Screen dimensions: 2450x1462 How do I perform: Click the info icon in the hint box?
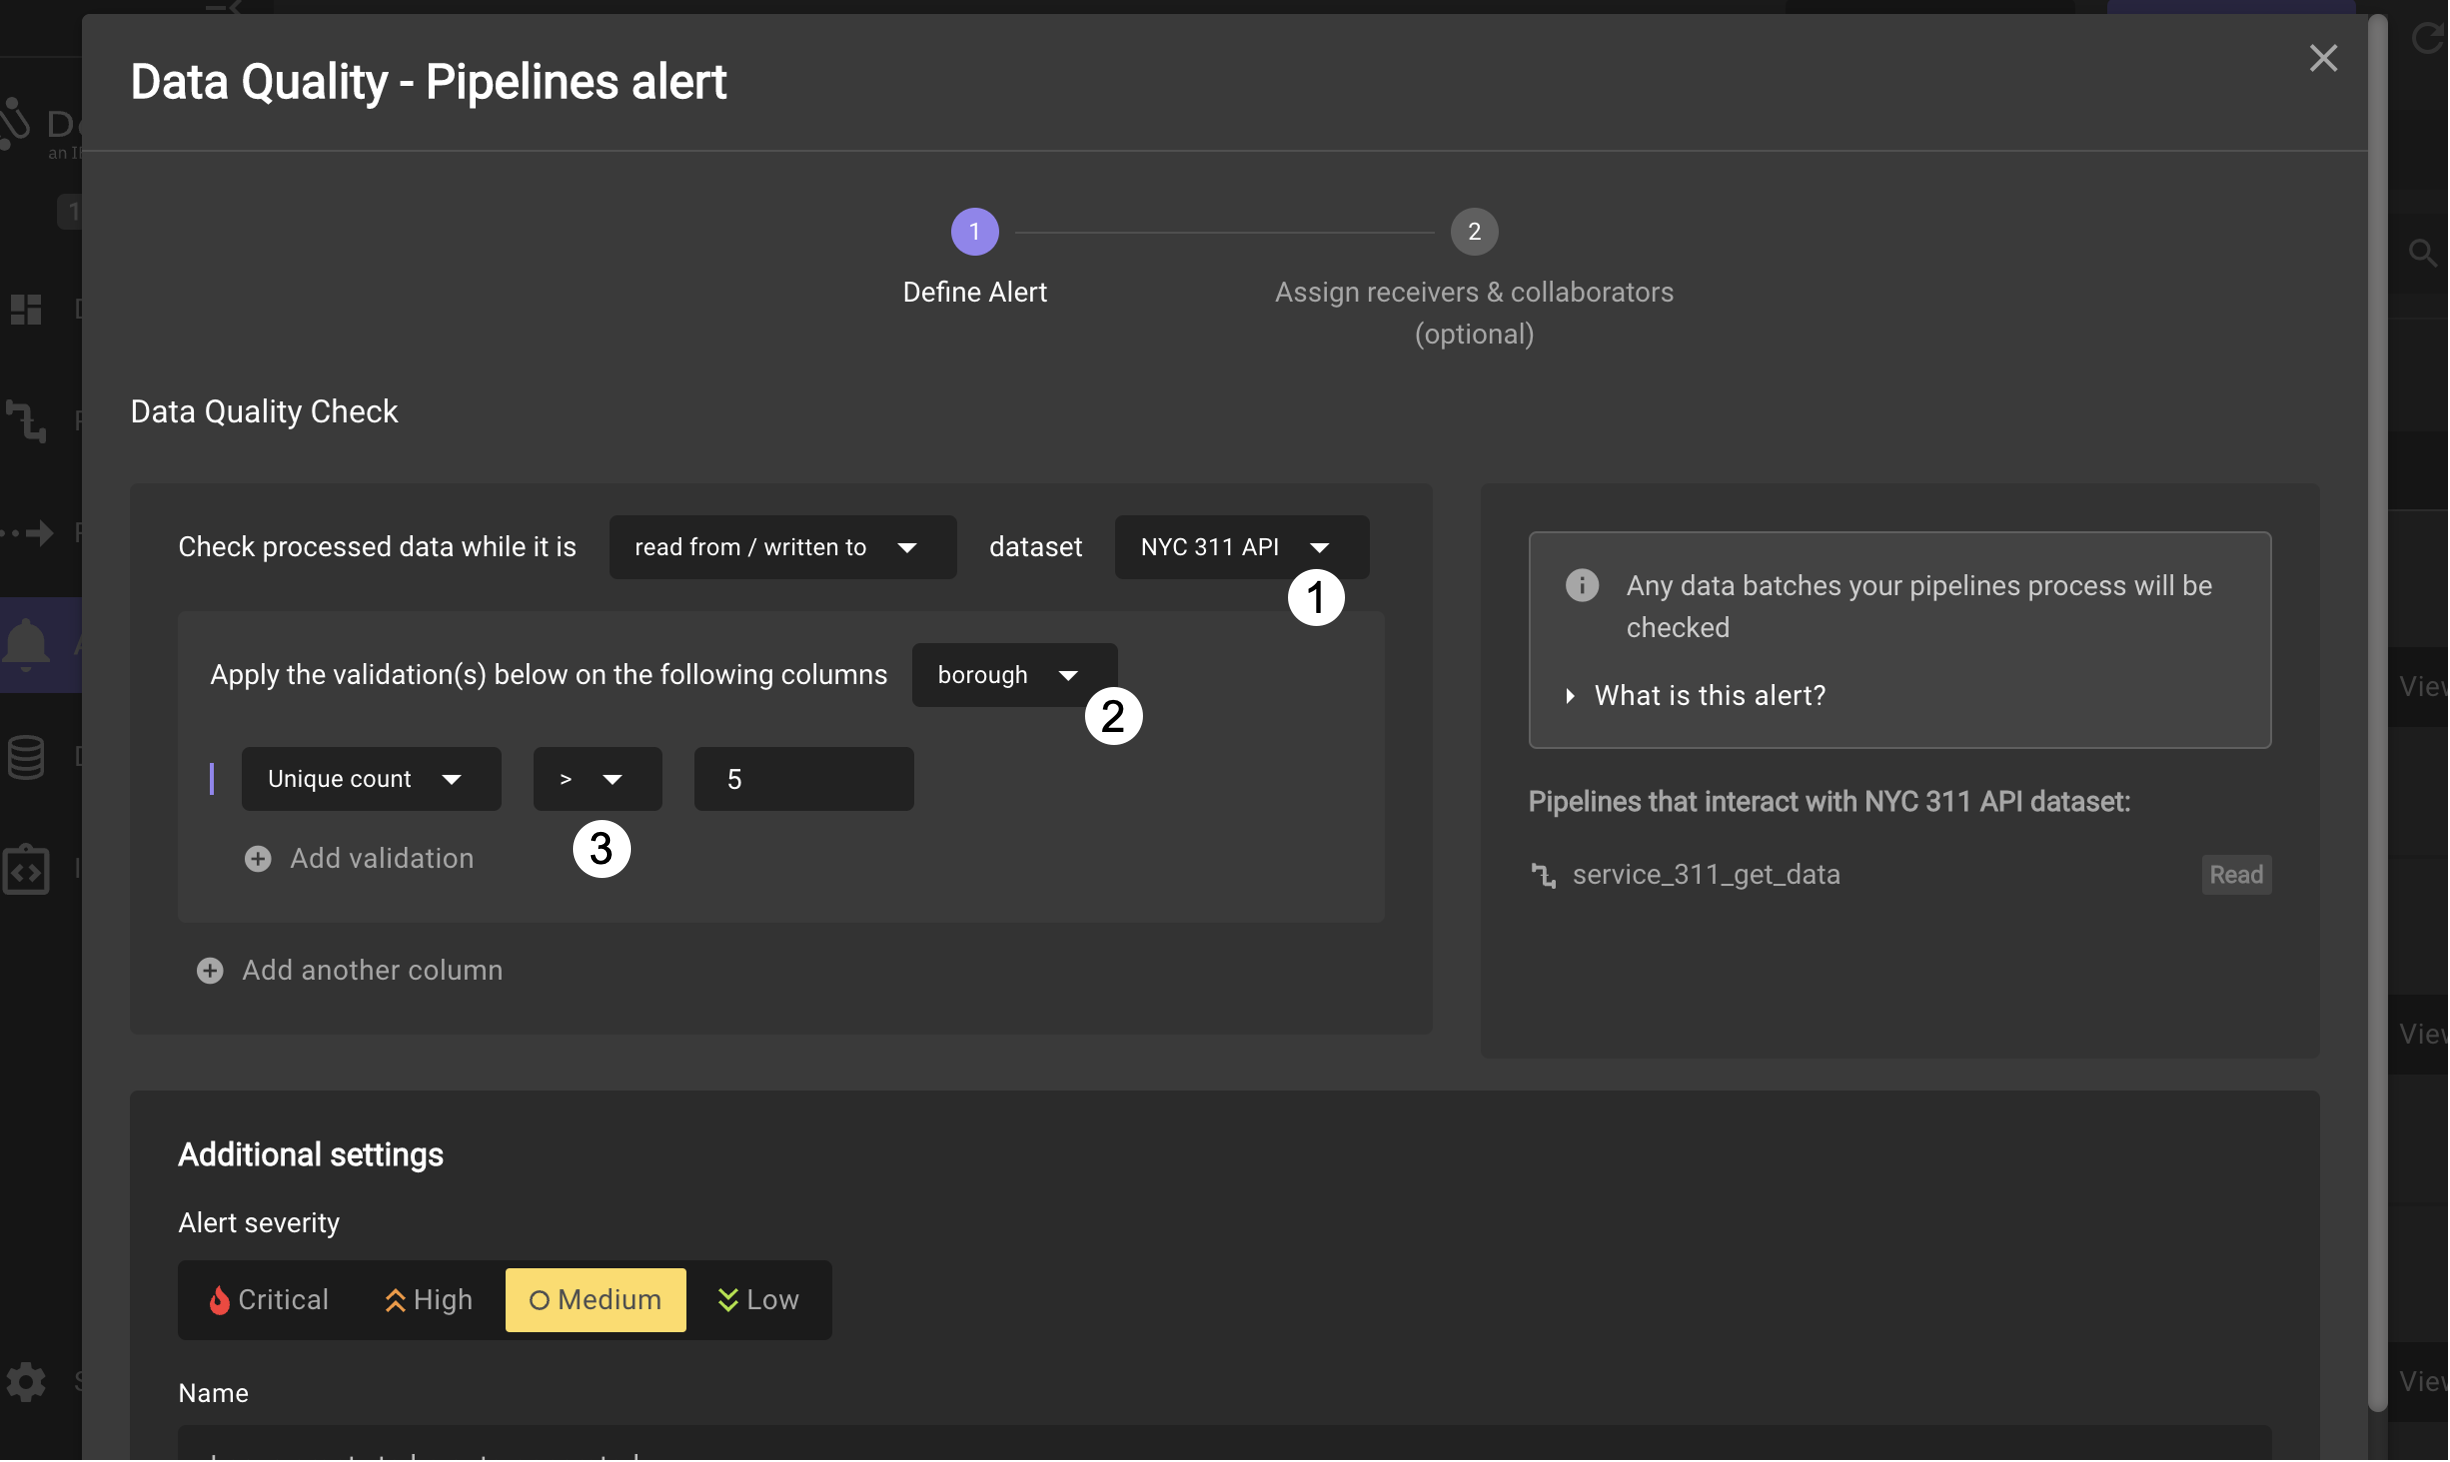click(x=1583, y=586)
